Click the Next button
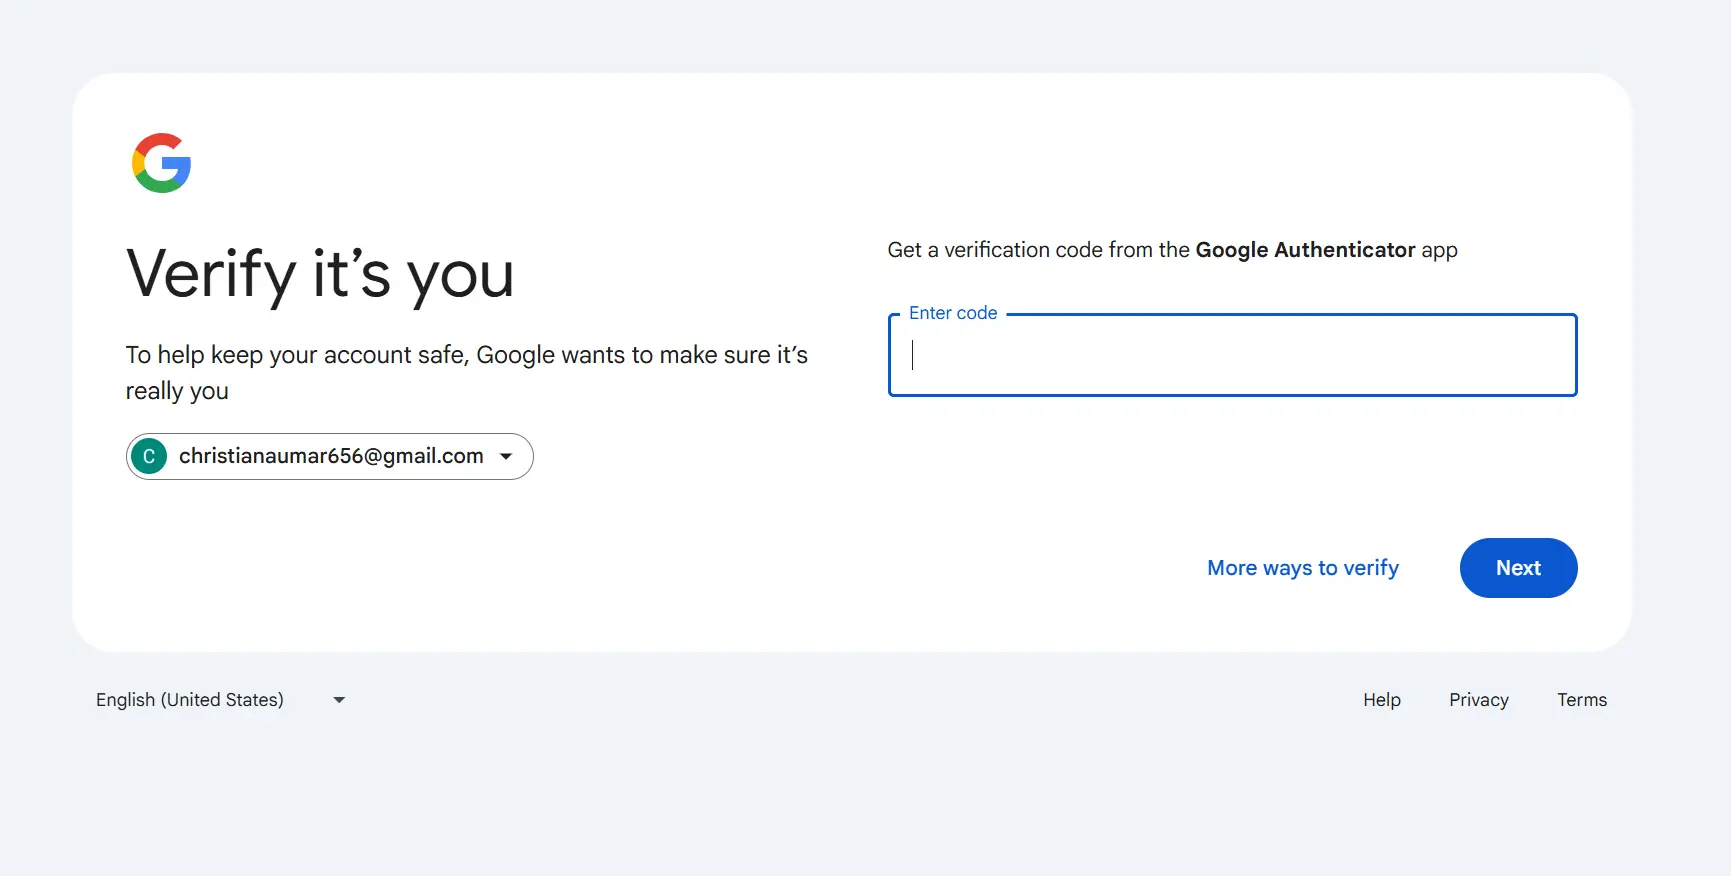The height and width of the screenshot is (876, 1731). pos(1518,568)
